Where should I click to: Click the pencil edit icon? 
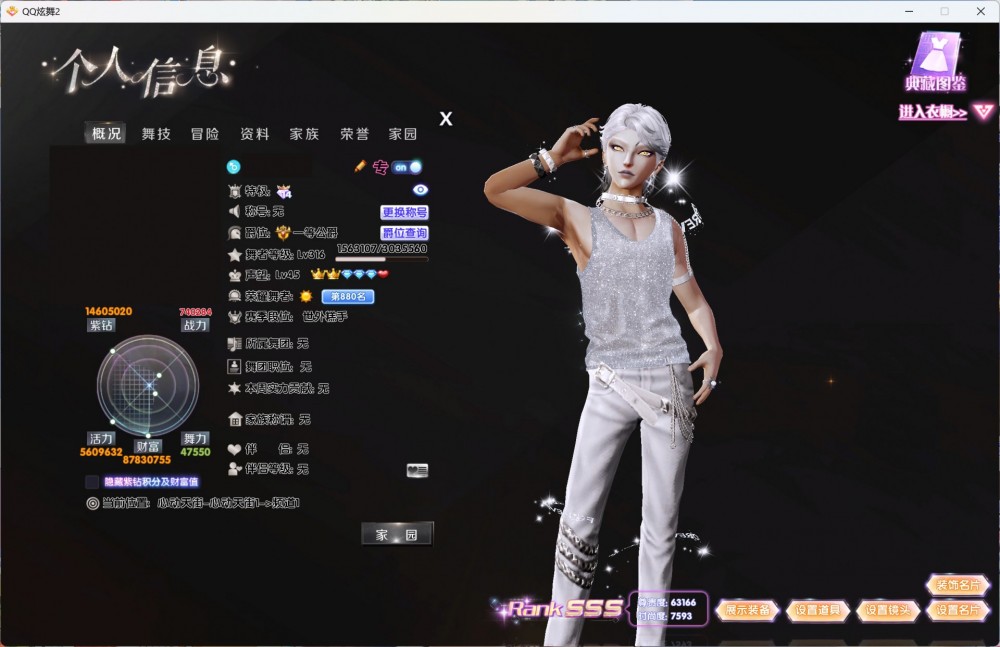coord(360,166)
